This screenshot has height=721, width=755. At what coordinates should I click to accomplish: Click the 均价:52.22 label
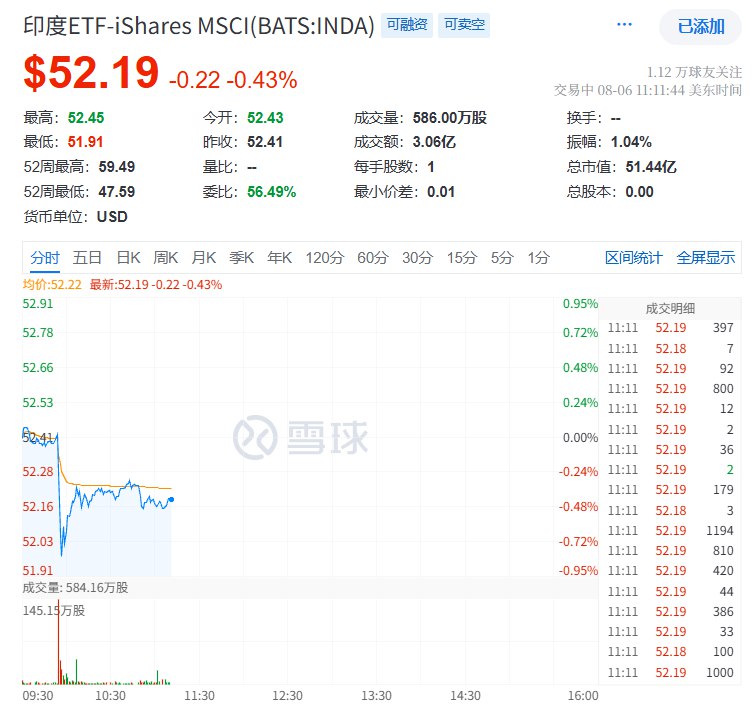(x=52, y=285)
